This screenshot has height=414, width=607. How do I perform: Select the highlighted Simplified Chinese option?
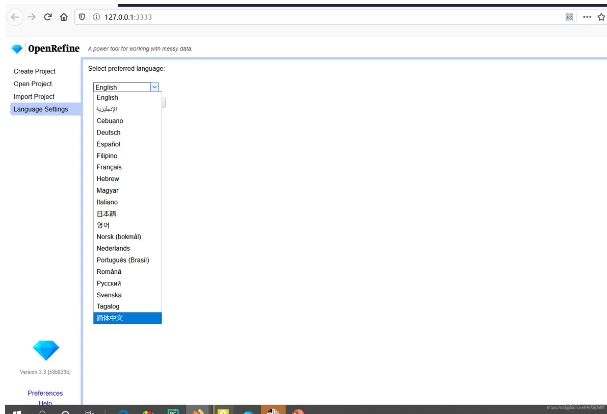tap(127, 318)
